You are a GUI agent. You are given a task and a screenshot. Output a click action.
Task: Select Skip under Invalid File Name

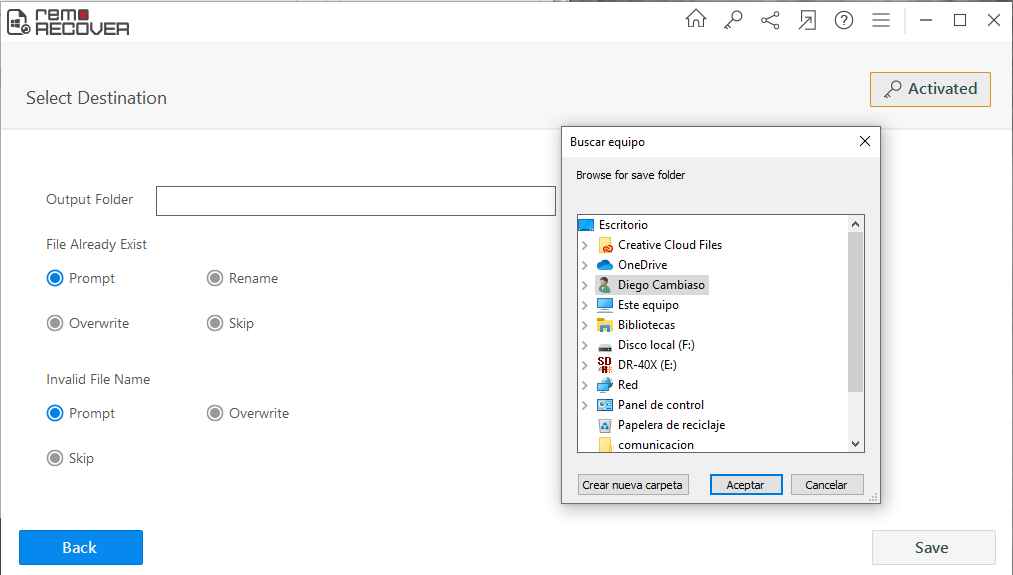point(70,458)
